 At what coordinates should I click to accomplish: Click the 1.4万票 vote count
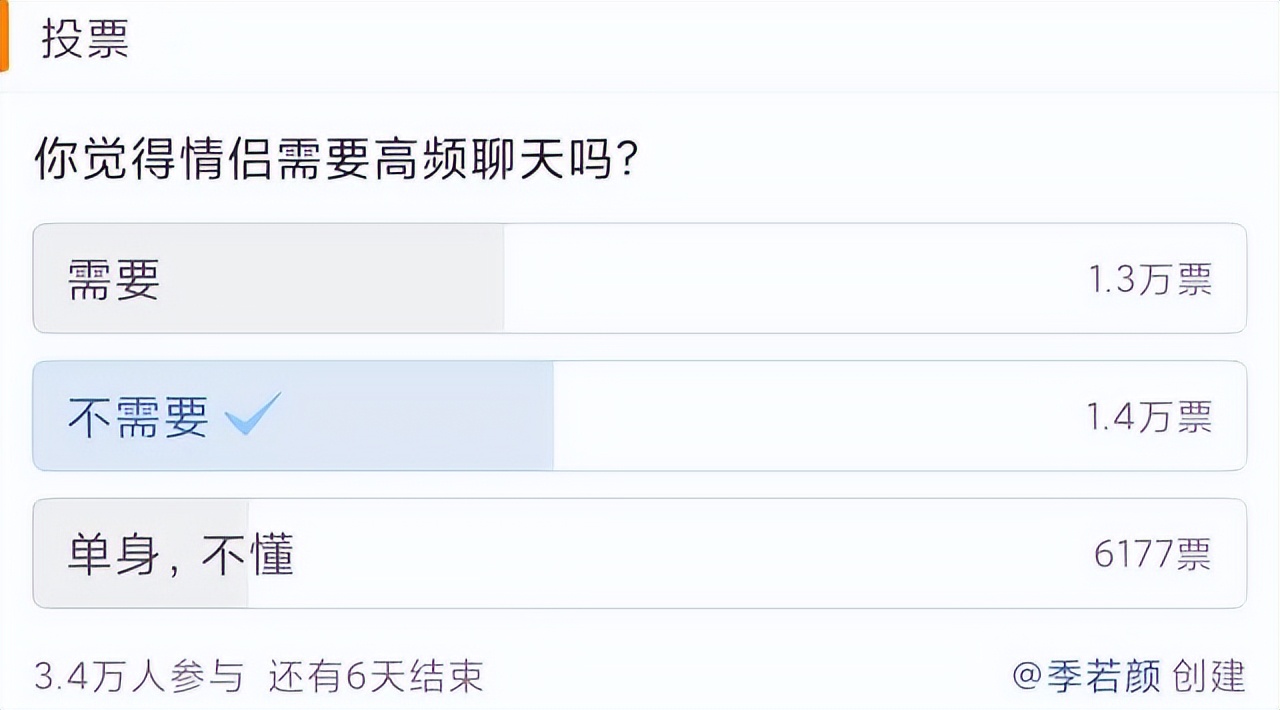pos(1150,417)
